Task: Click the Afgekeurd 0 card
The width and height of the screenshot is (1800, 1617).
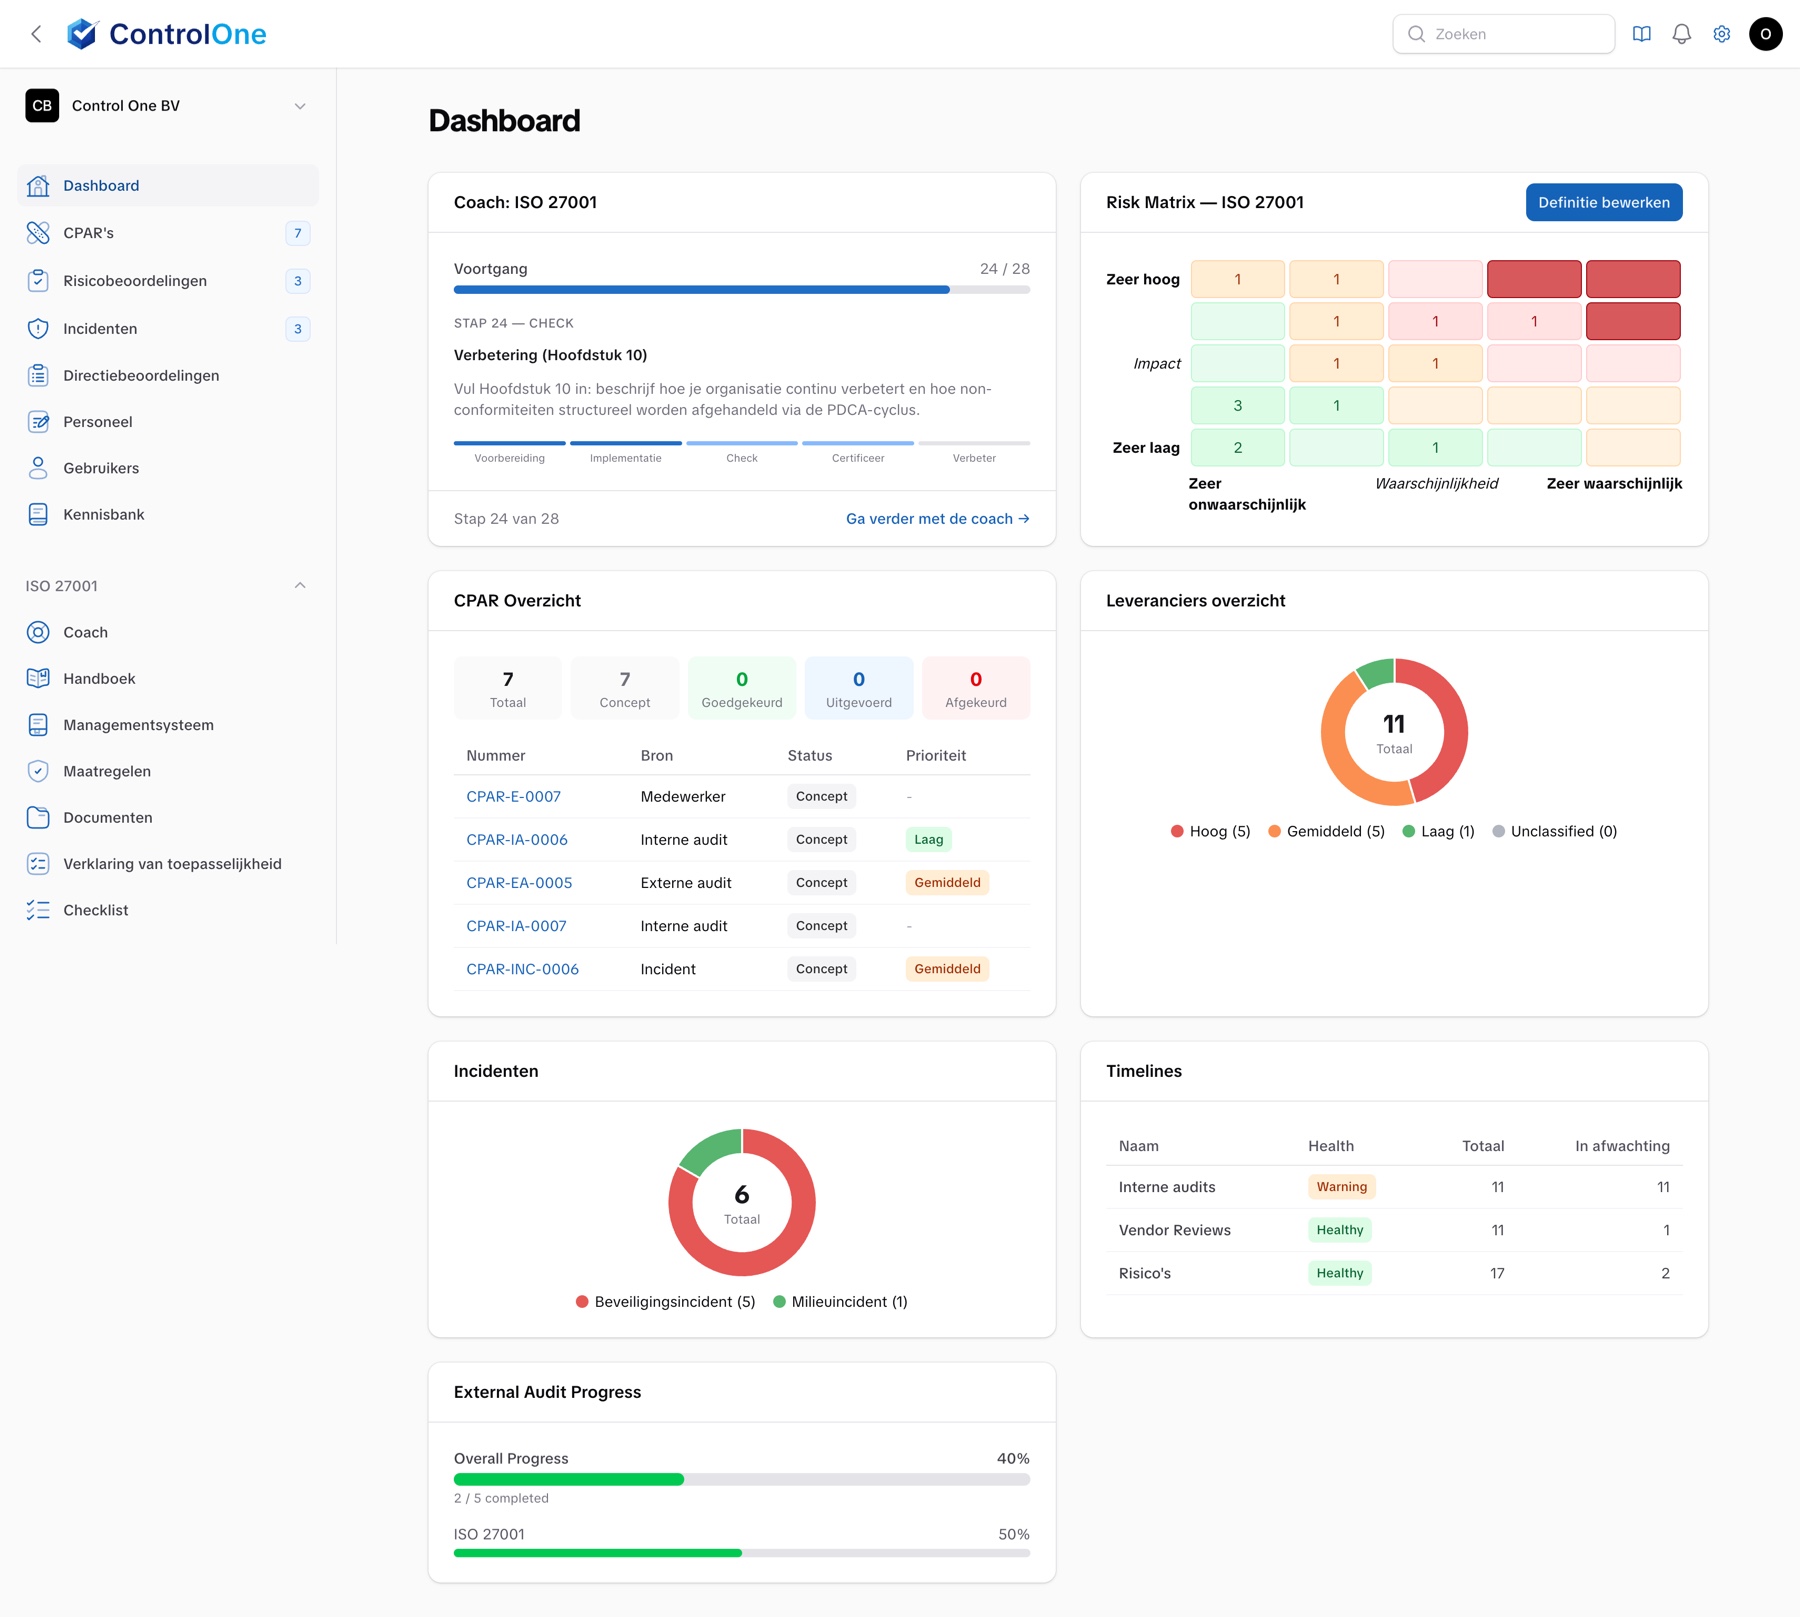Action: (x=976, y=688)
